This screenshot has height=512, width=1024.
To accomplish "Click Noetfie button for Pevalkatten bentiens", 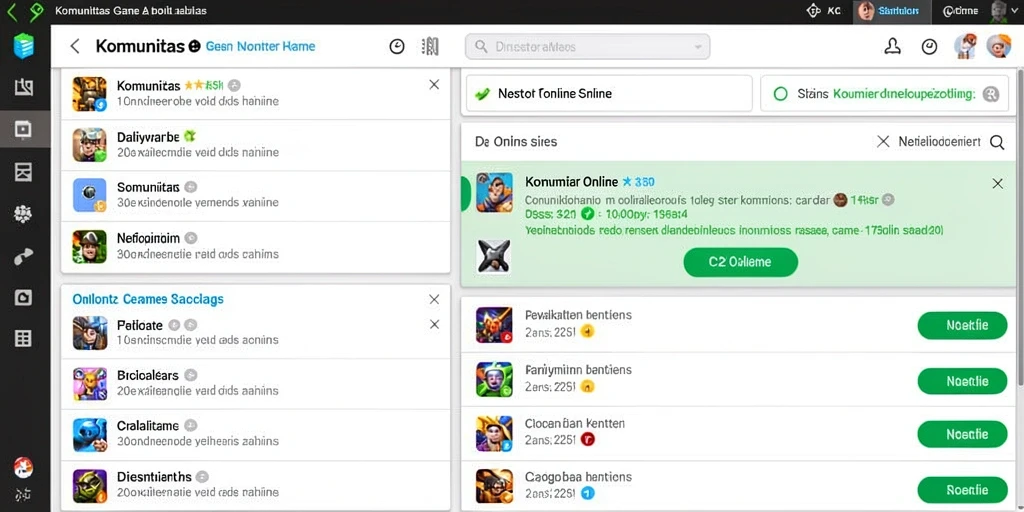I will click(x=962, y=325).
